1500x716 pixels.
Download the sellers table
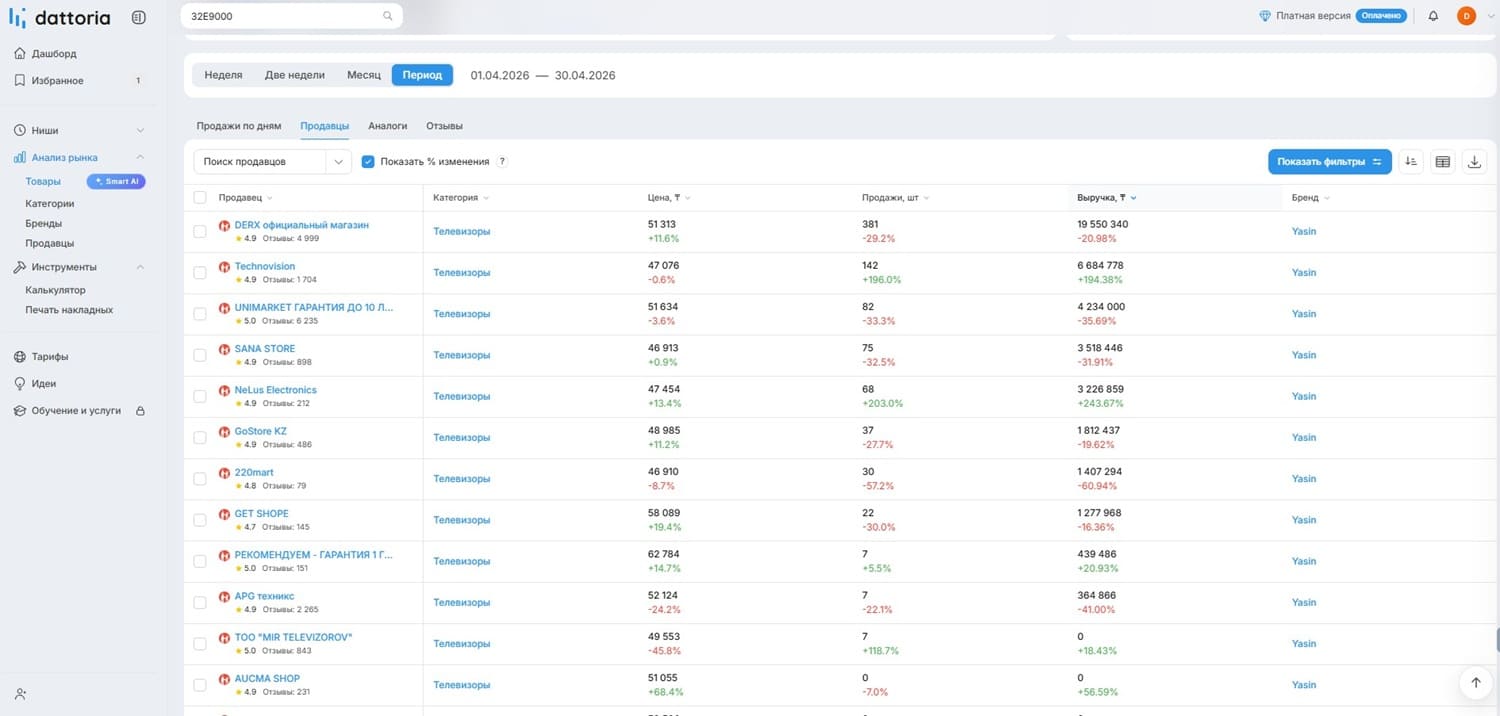pos(1475,162)
